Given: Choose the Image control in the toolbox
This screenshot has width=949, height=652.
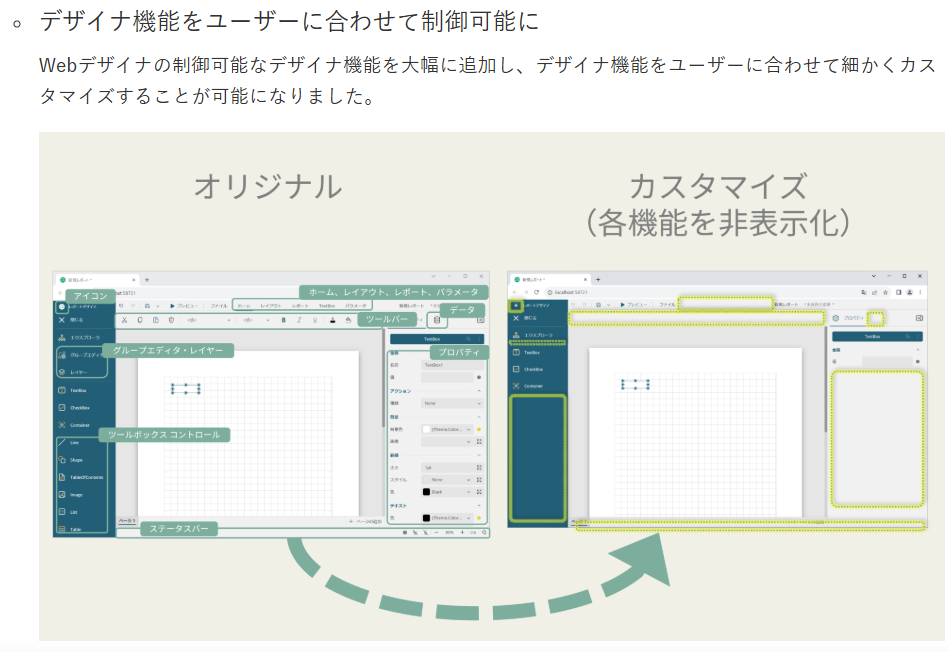Looking at the screenshot, I should [x=75, y=494].
